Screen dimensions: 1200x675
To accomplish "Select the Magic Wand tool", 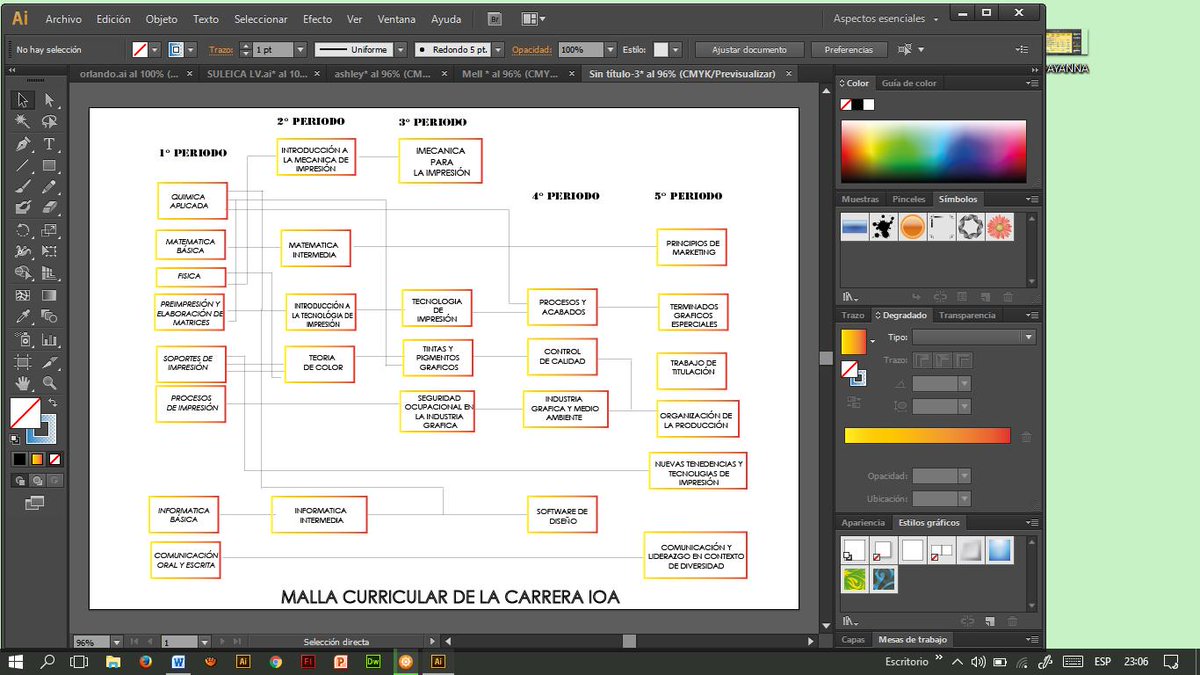I will click(x=22, y=122).
